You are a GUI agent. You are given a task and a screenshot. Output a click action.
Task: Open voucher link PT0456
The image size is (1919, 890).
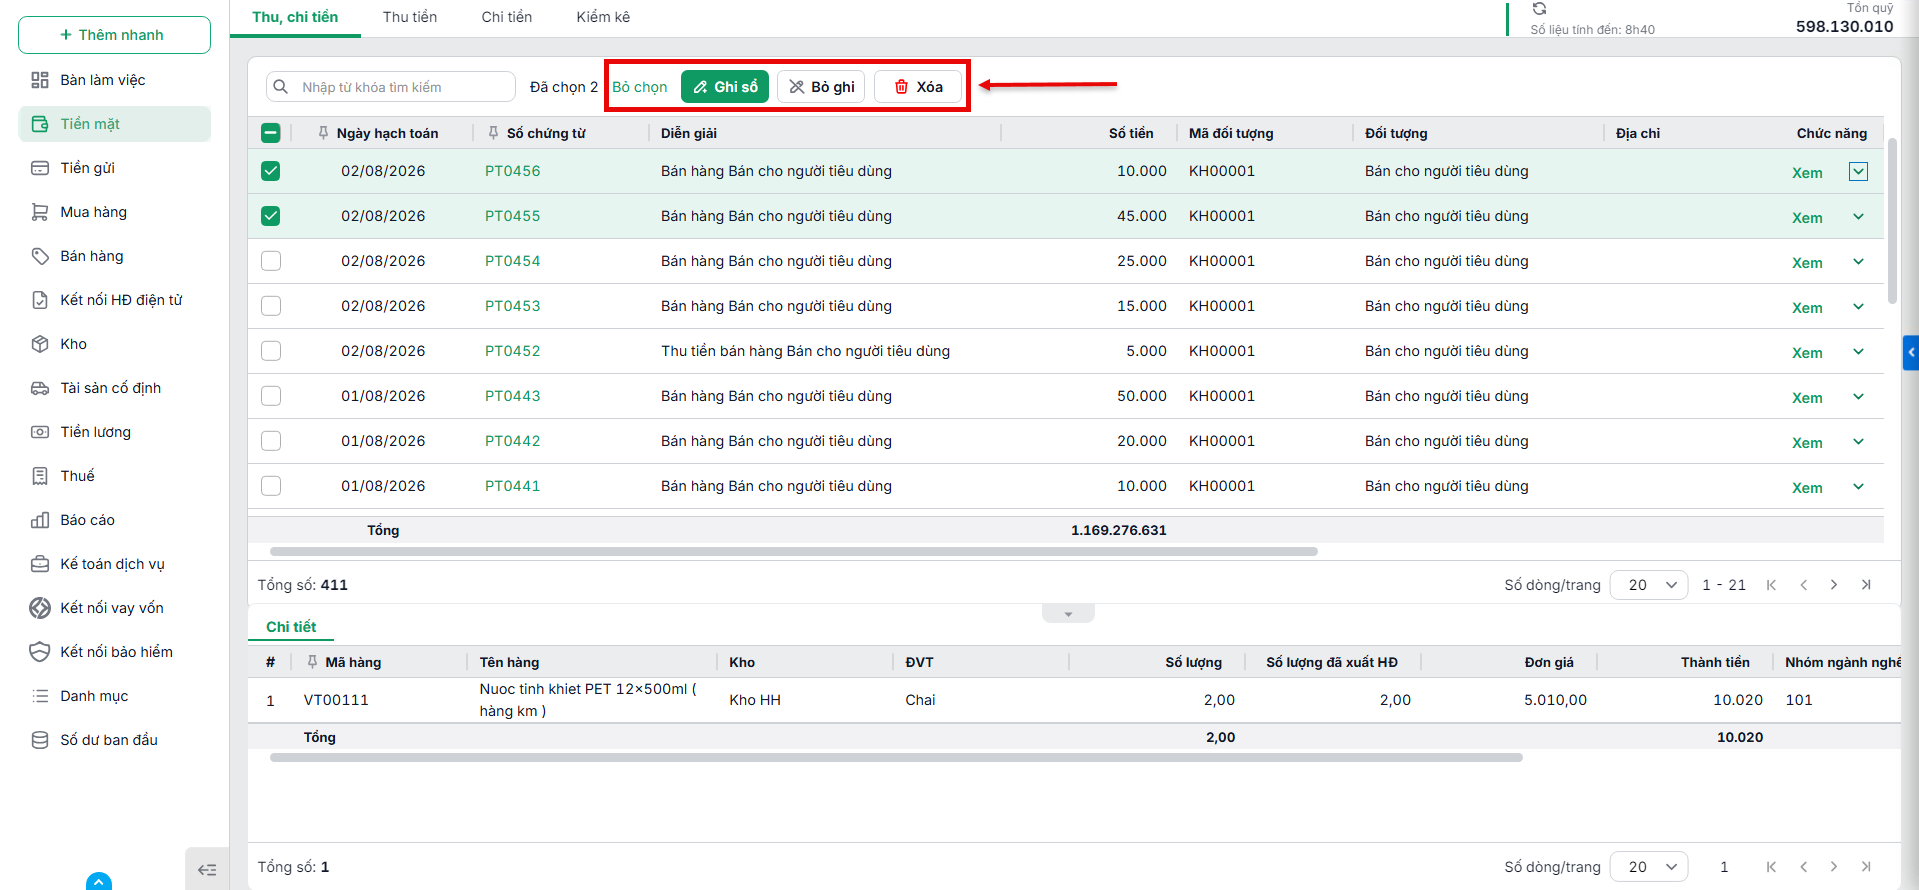click(512, 171)
